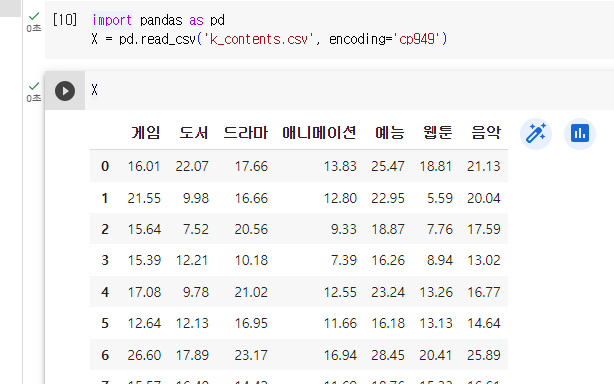
Task: Select the 드라마 column header
Action: coord(246,133)
